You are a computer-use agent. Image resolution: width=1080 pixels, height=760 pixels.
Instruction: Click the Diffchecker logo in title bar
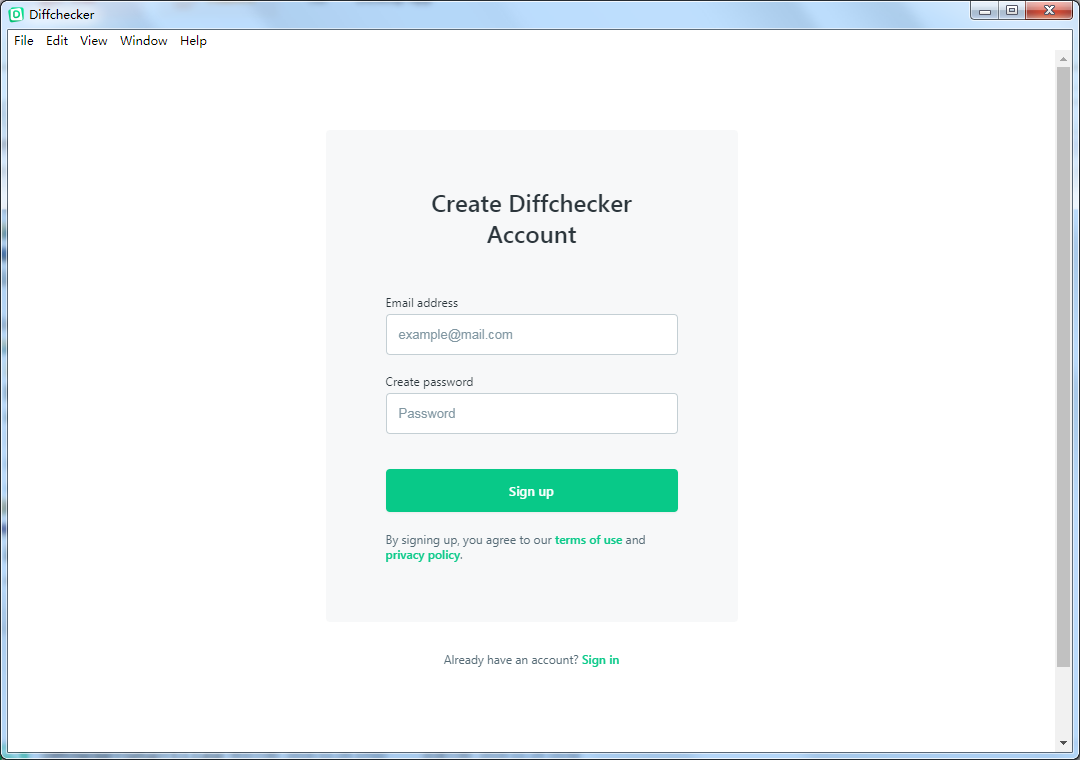[x=16, y=14]
